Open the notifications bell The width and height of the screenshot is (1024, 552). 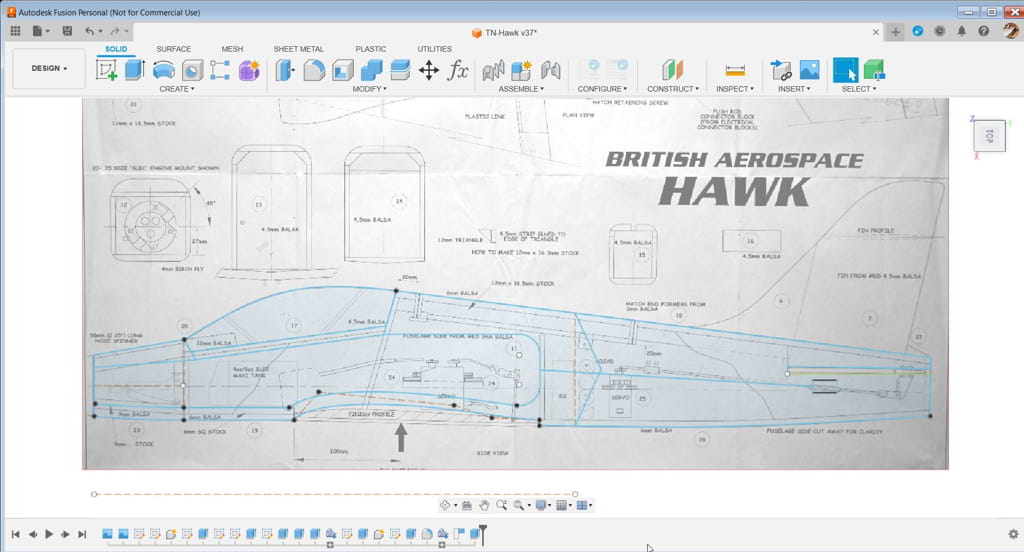(961, 31)
